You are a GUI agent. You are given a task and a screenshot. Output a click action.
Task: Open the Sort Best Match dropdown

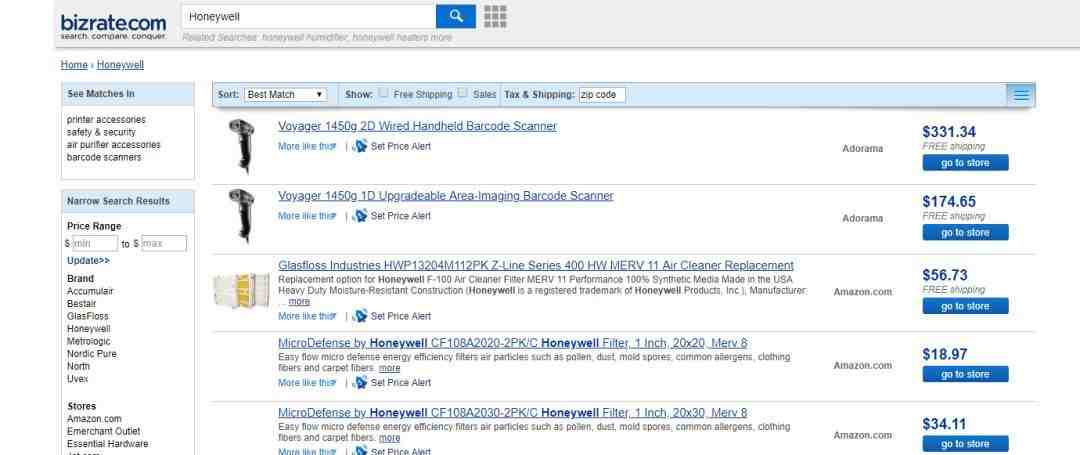click(x=286, y=95)
